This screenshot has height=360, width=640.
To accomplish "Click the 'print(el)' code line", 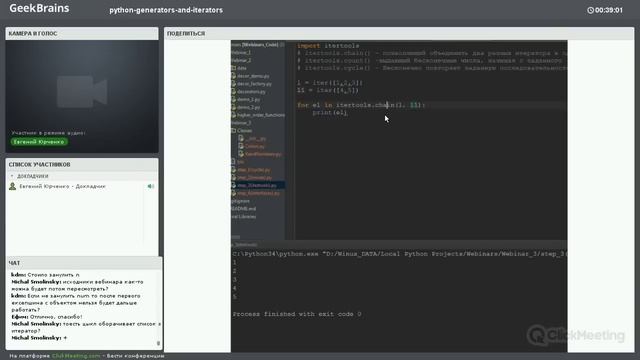I will (x=330, y=113).
